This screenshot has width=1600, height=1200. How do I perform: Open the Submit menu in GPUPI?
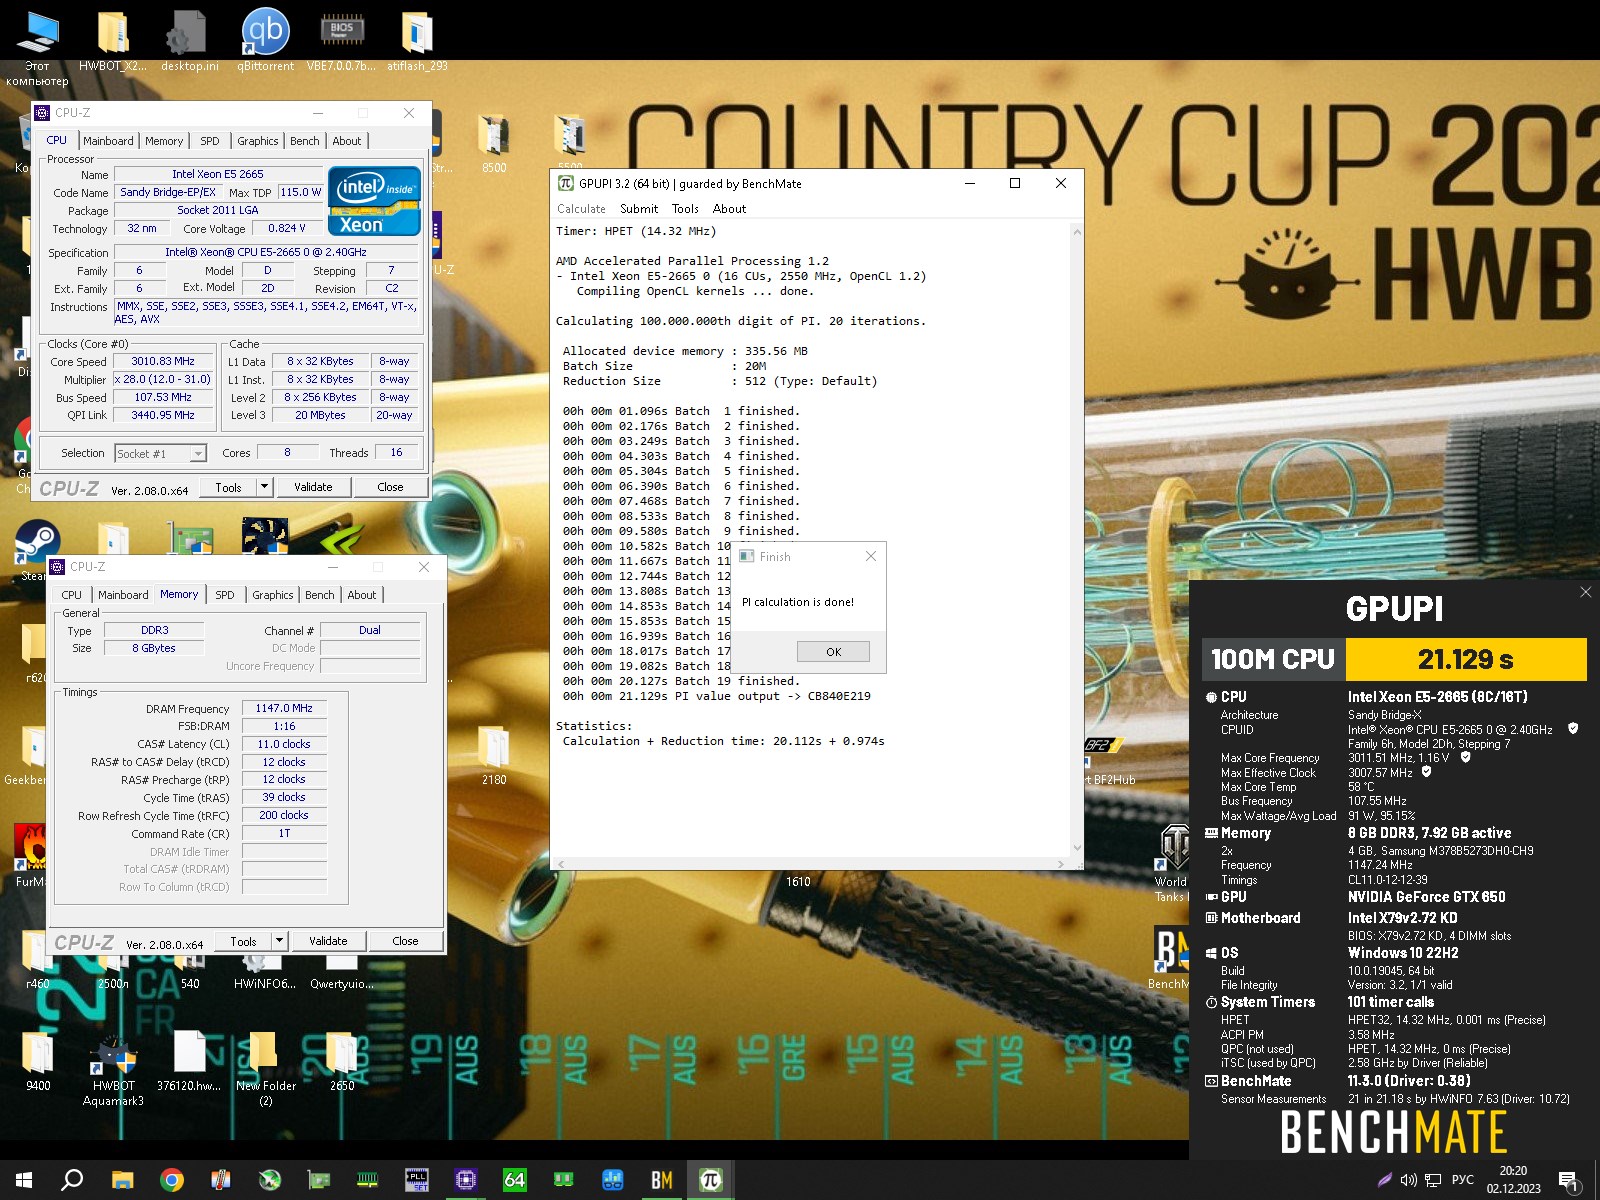[639, 209]
